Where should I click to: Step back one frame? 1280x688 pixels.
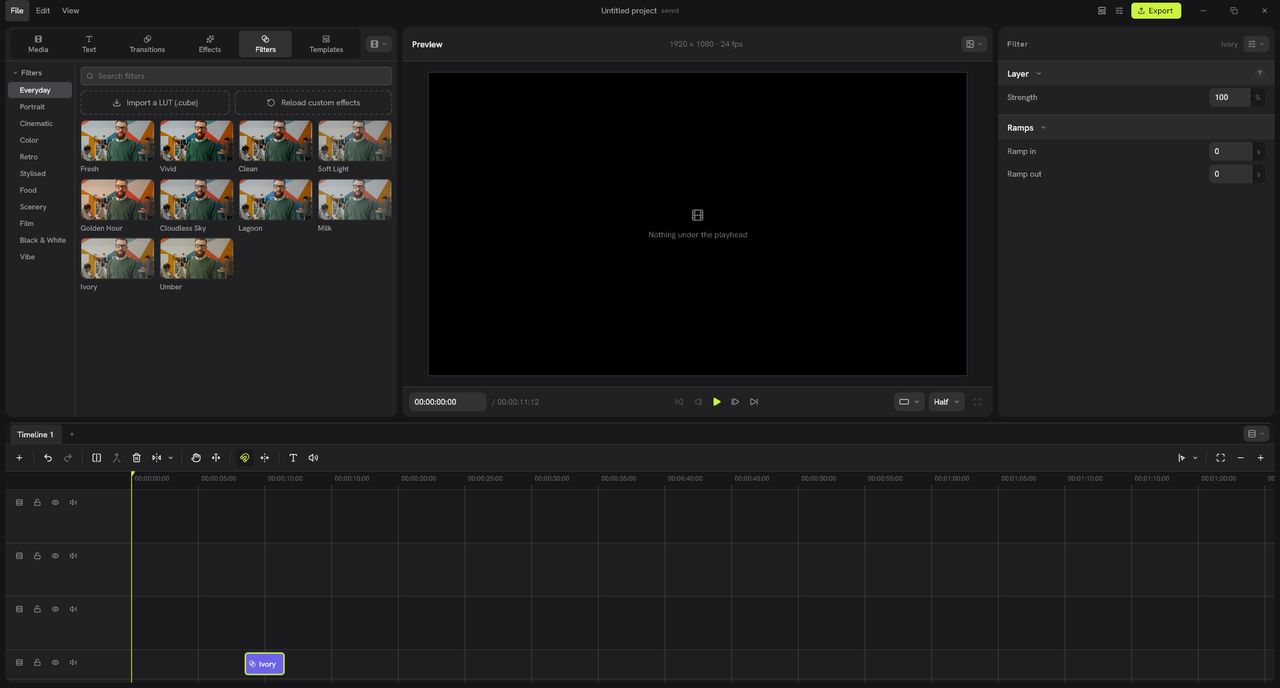click(x=698, y=402)
